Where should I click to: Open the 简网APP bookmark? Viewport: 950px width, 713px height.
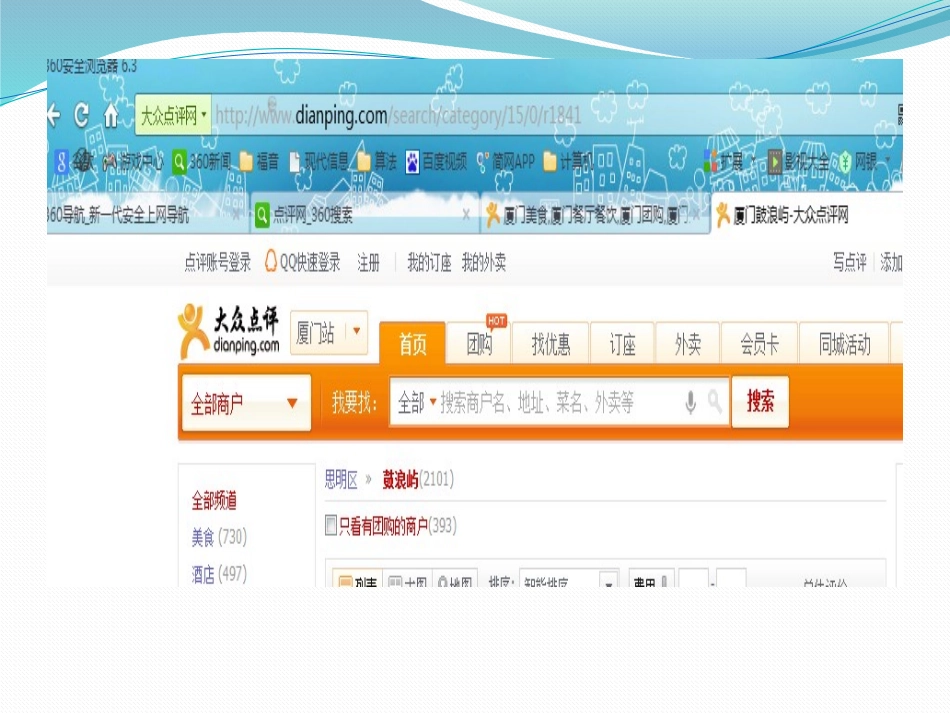505,162
